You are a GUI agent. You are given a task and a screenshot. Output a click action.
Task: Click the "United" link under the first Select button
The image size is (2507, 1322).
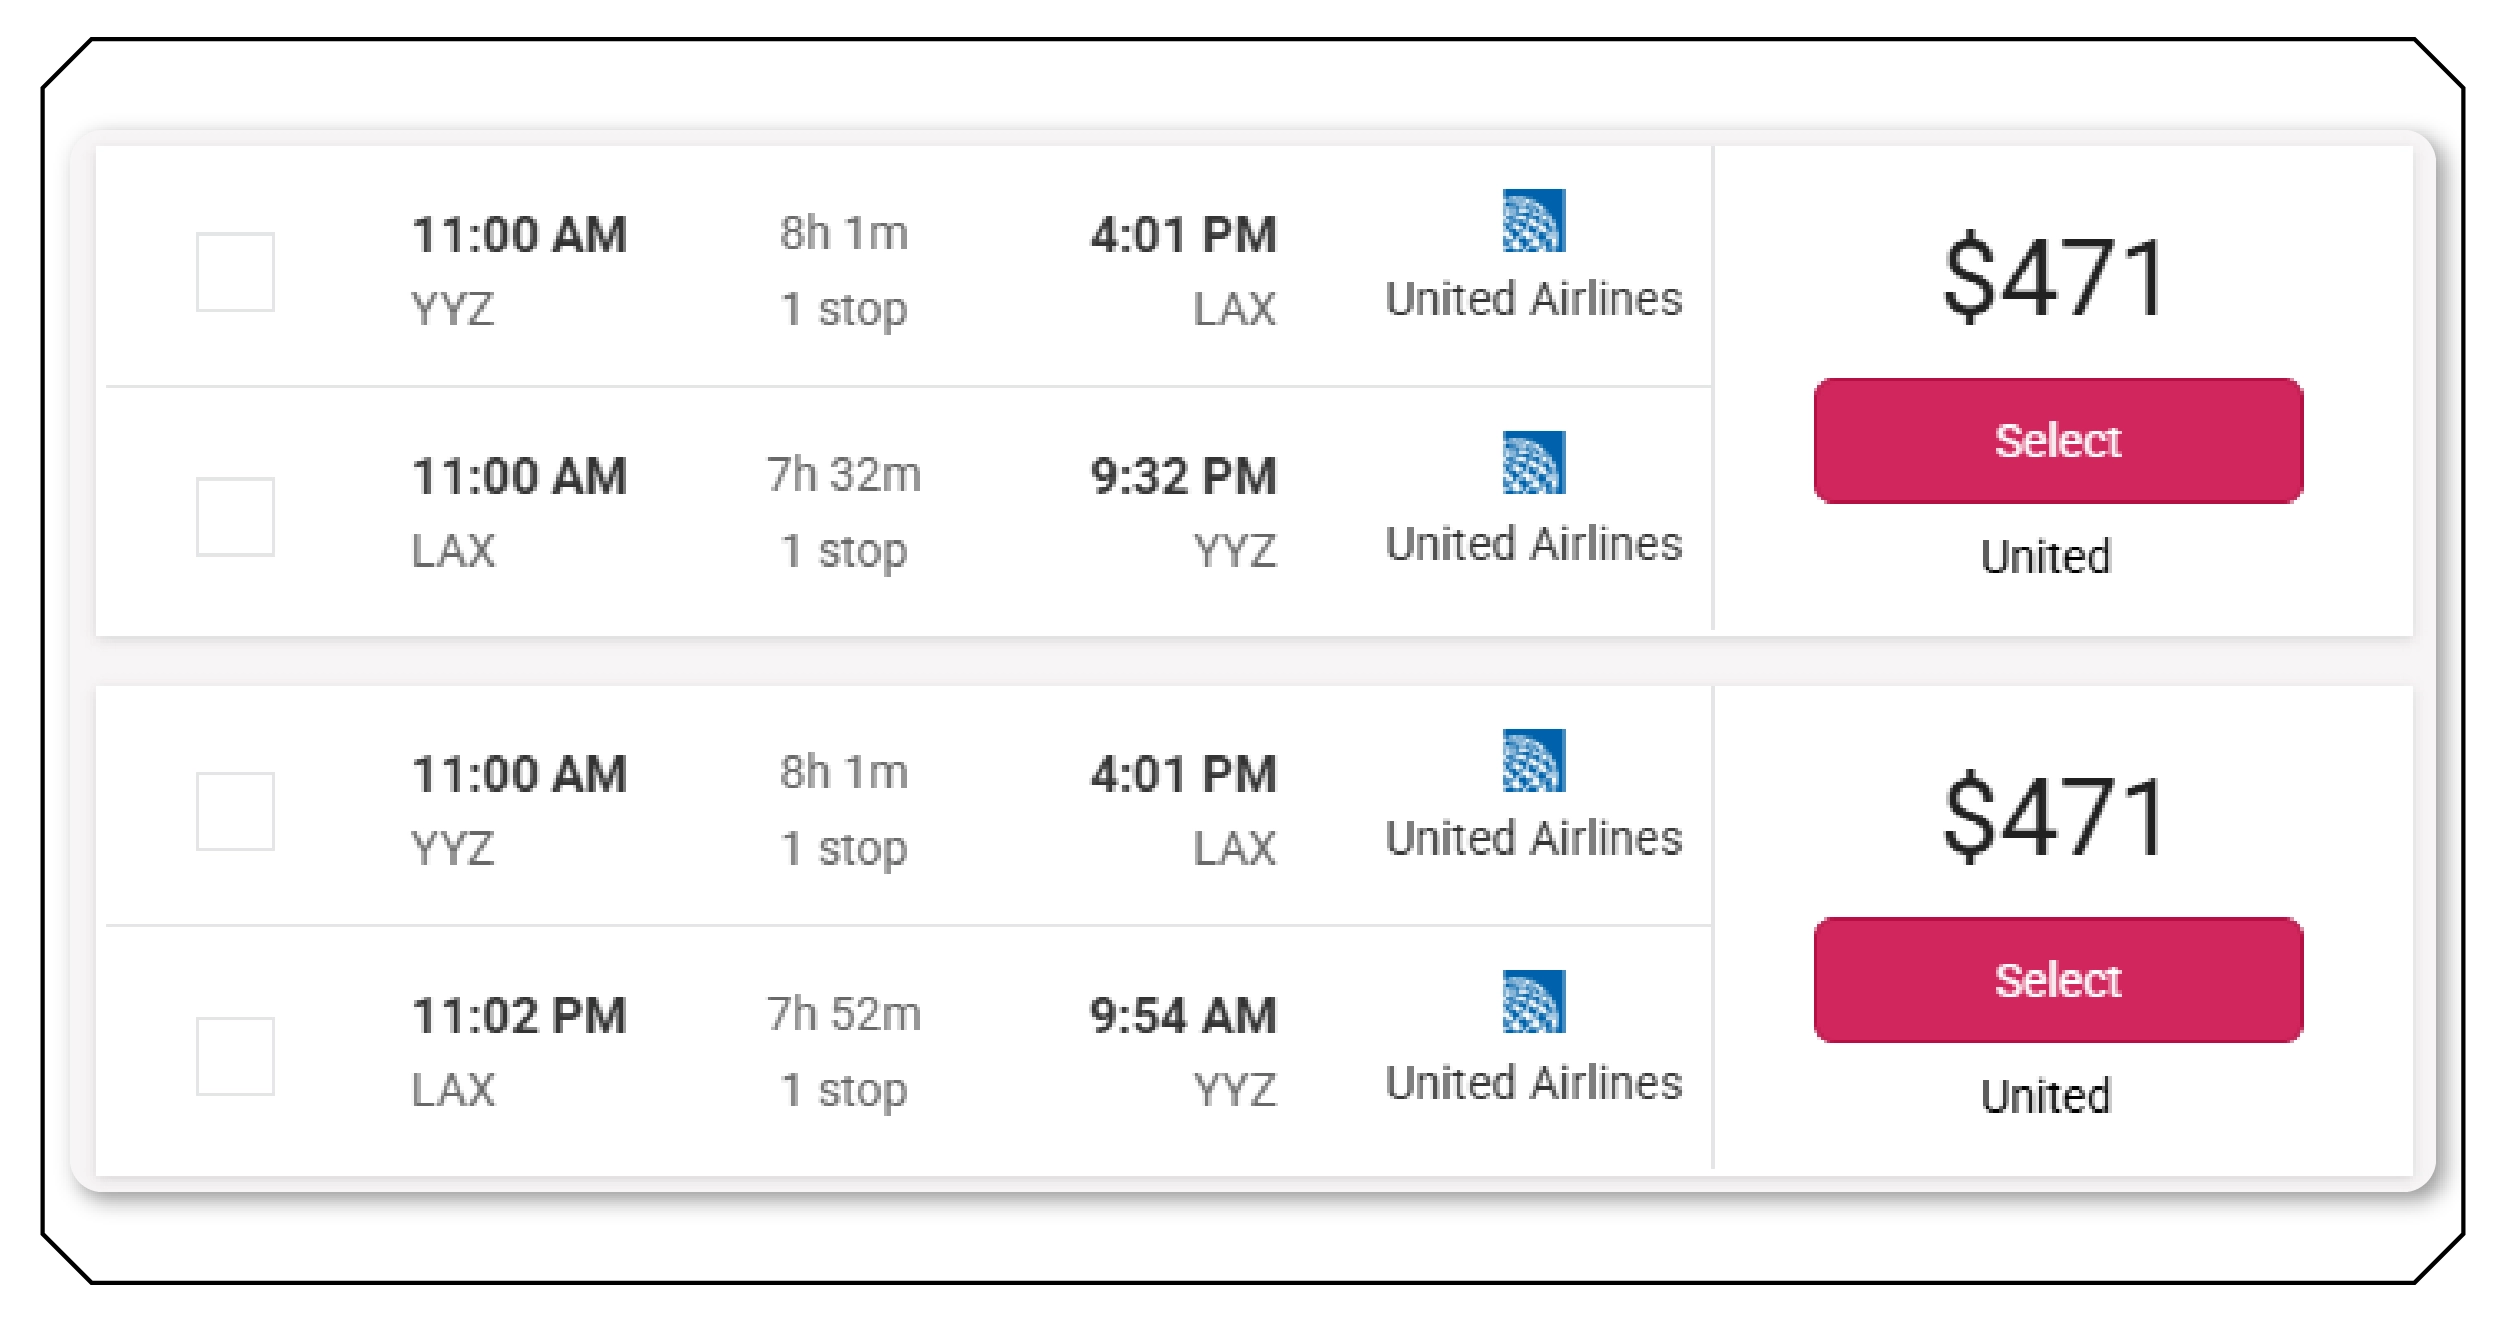pos(2046,556)
